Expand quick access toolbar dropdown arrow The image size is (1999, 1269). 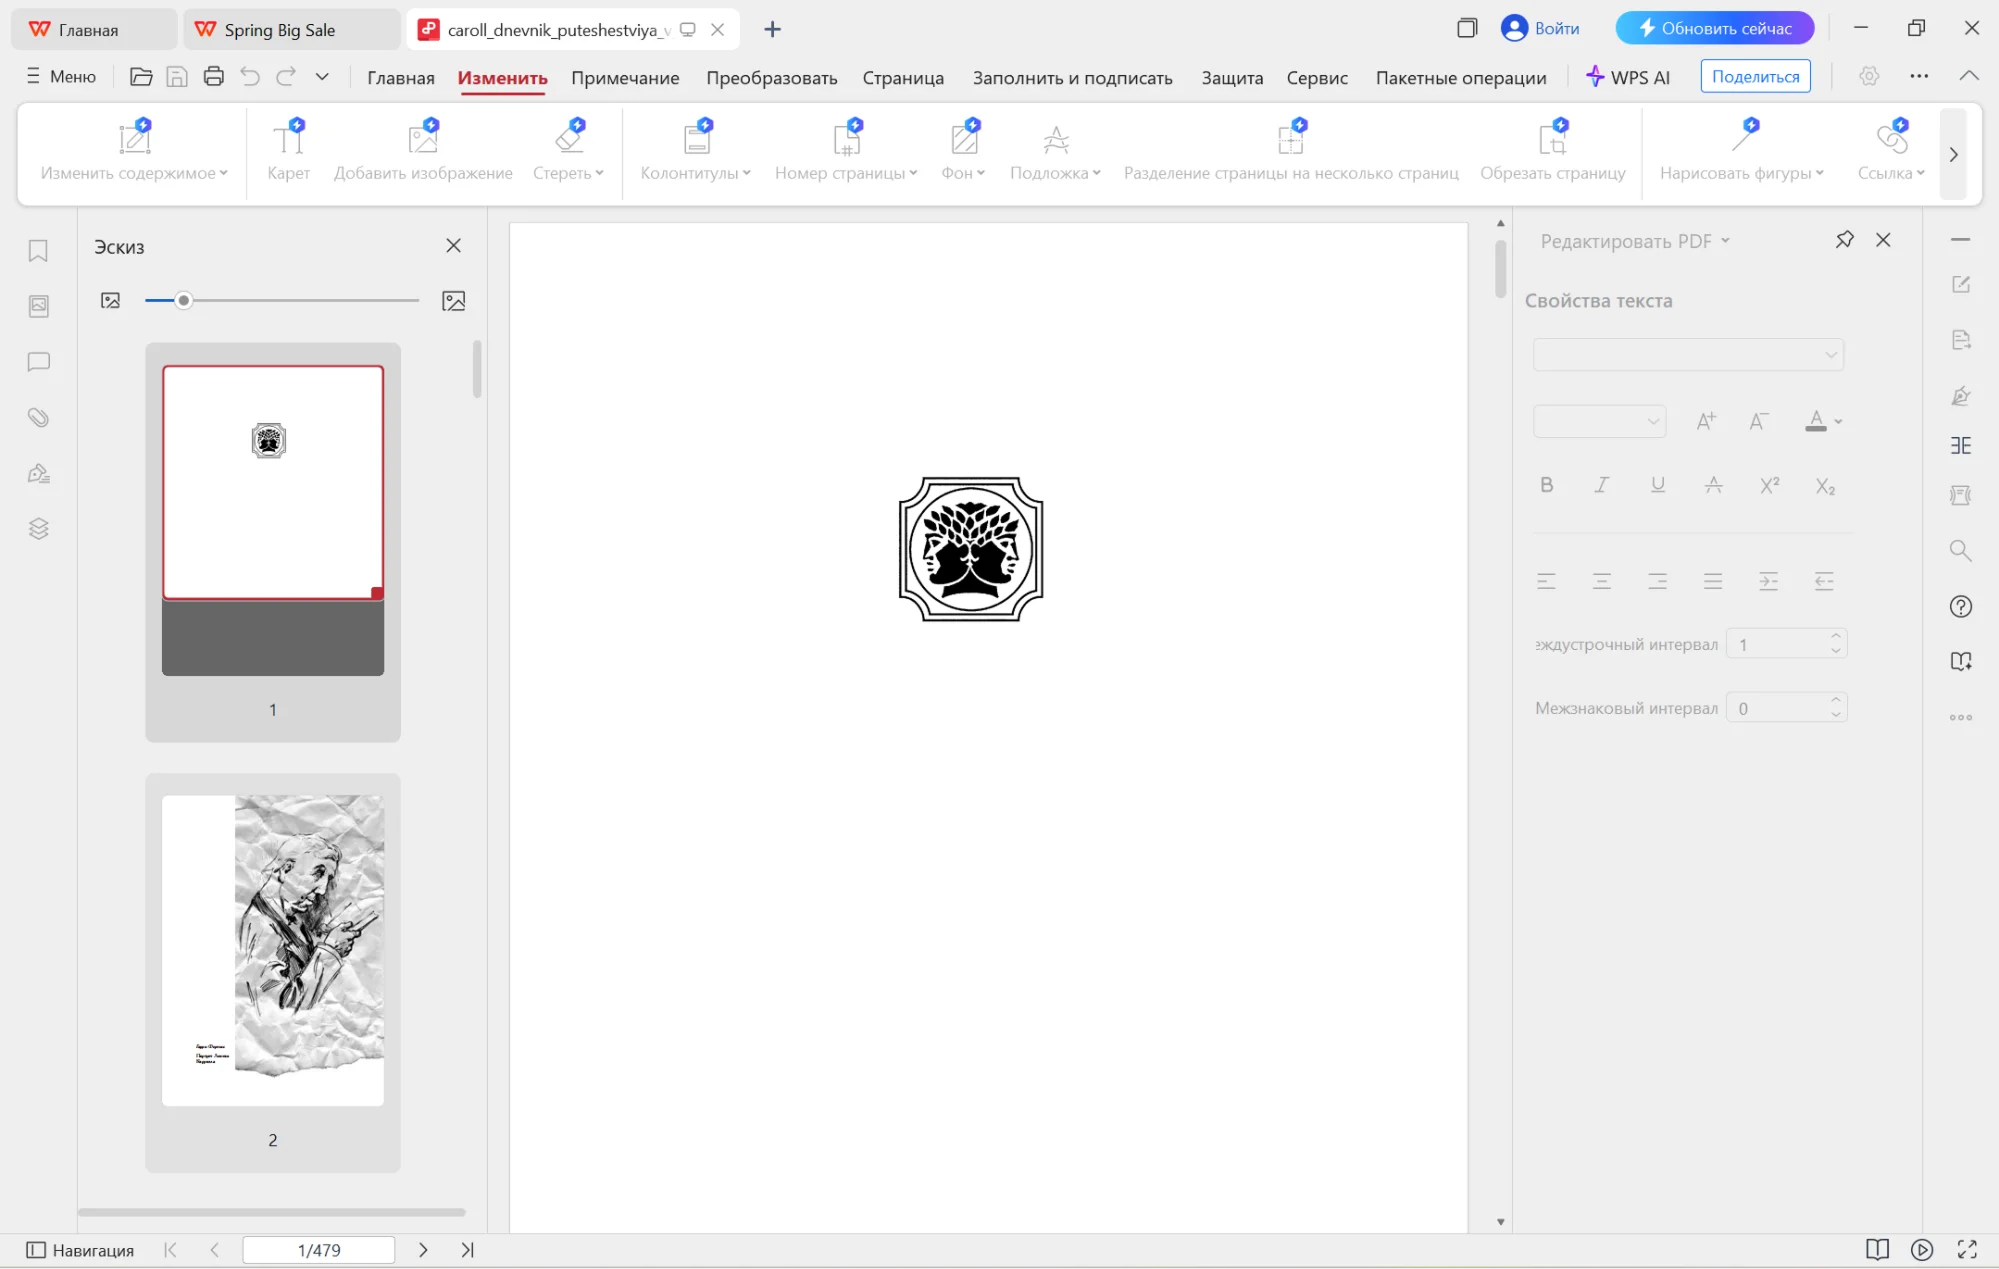coord(322,76)
